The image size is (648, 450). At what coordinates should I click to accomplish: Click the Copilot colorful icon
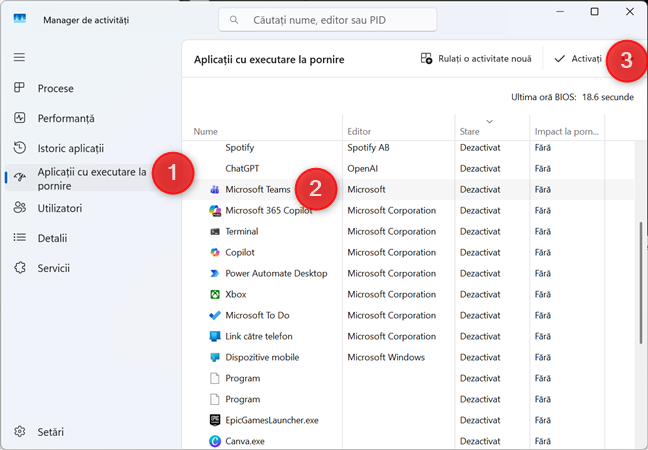(214, 252)
